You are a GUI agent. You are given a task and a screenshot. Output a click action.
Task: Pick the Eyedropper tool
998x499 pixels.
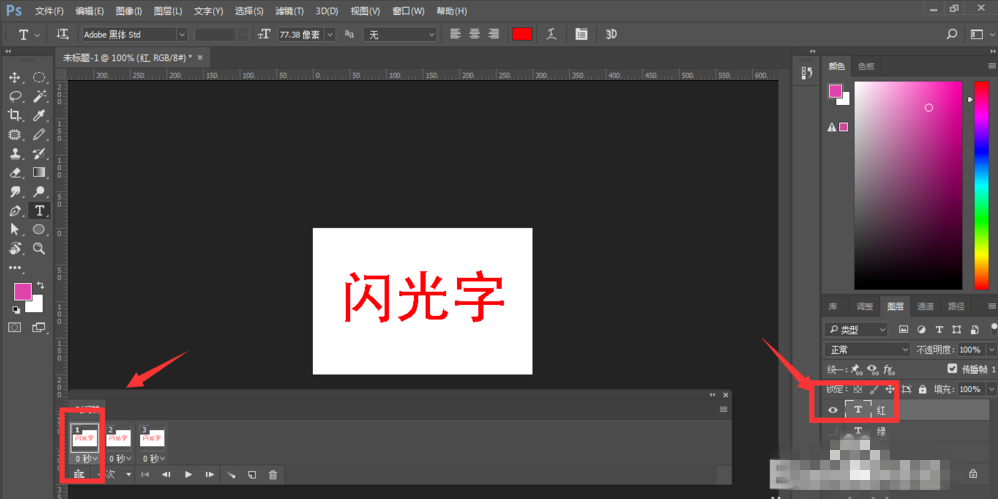point(39,115)
